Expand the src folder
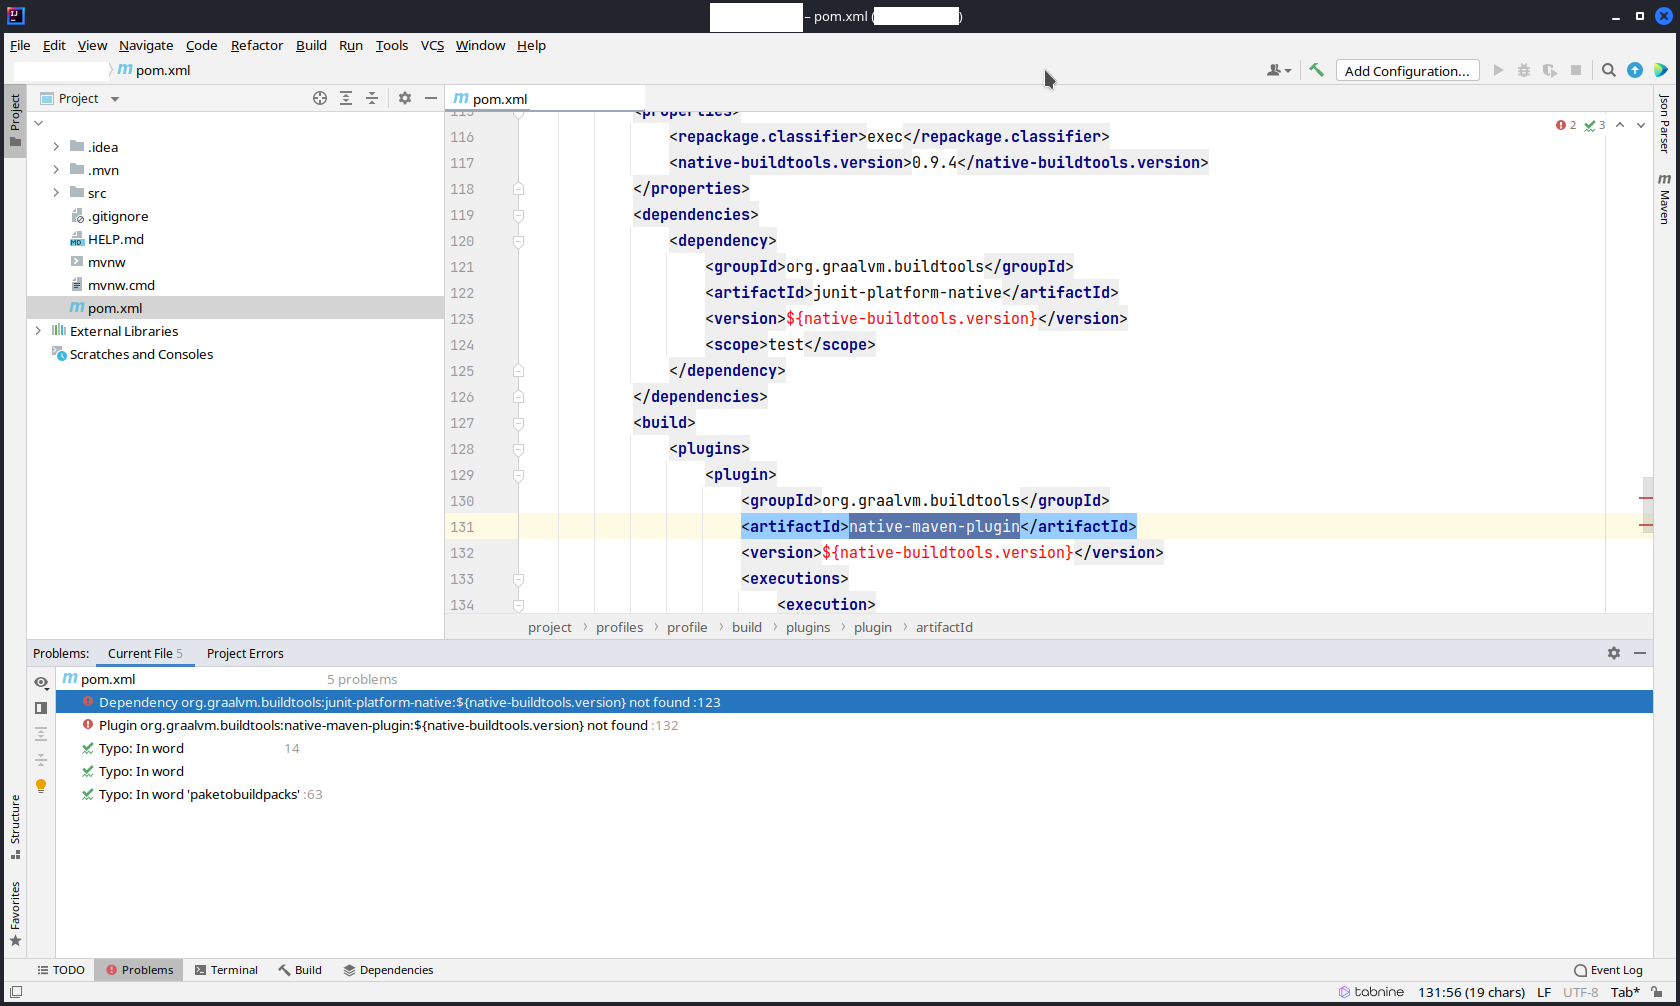 click(x=56, y=193)
